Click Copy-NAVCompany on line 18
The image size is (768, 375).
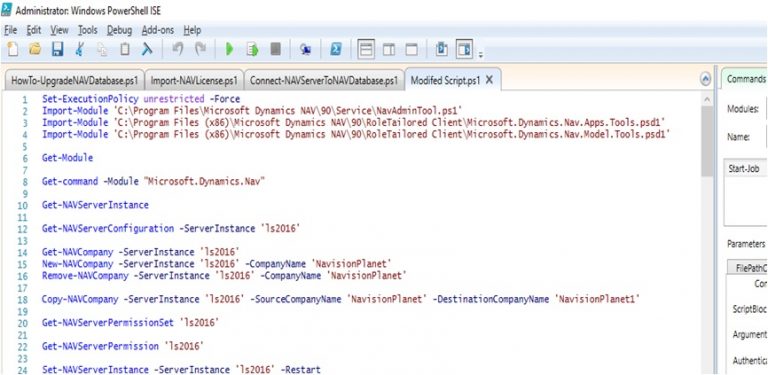pos(80,299)
